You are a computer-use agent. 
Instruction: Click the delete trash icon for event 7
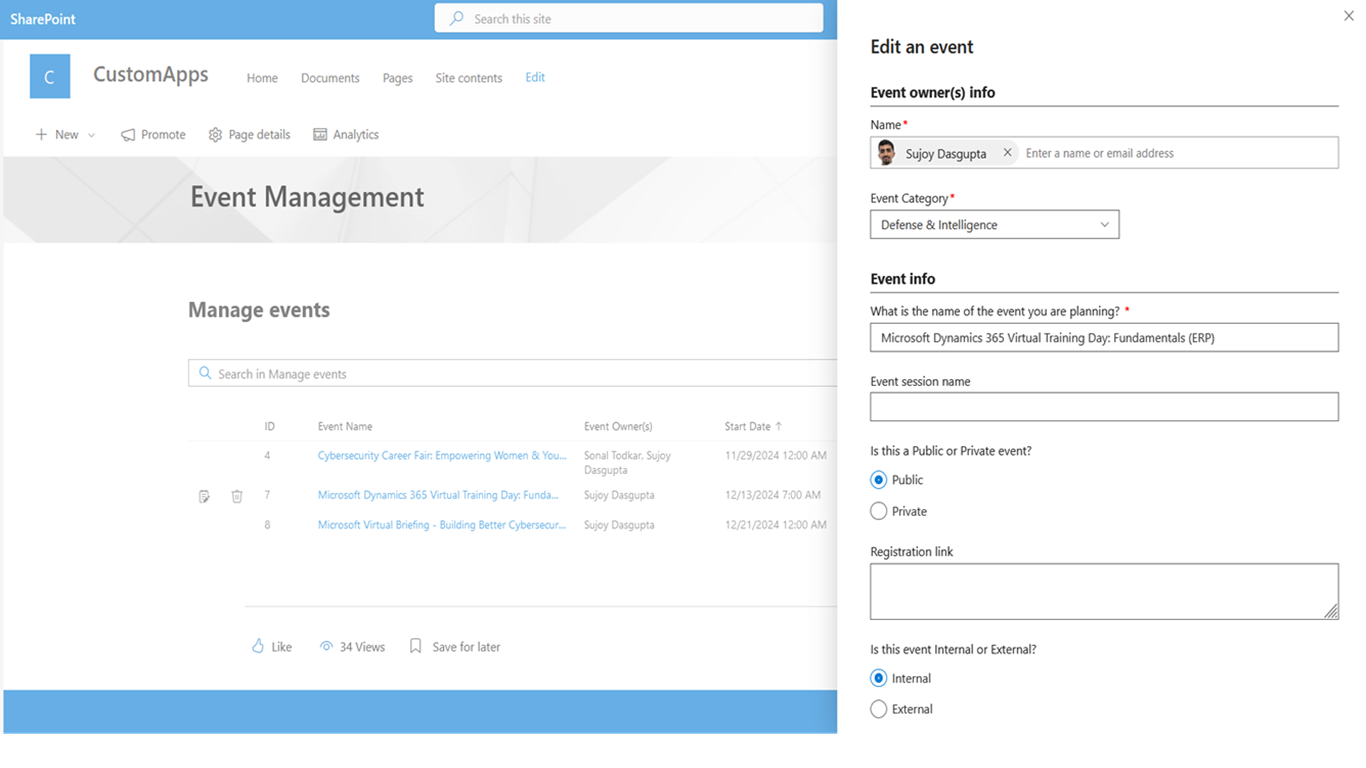point(237,496)
